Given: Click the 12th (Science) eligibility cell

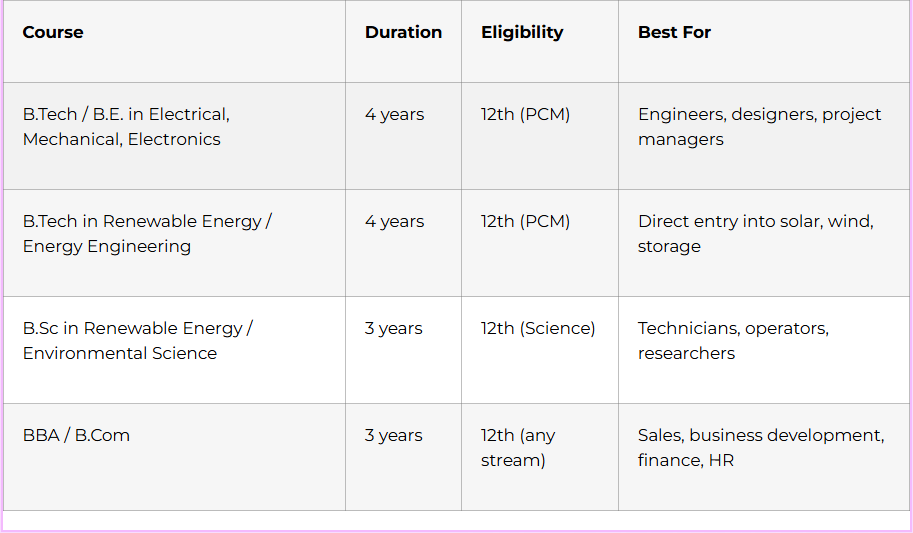Looking at the screenshot, I should pos(538,328).
